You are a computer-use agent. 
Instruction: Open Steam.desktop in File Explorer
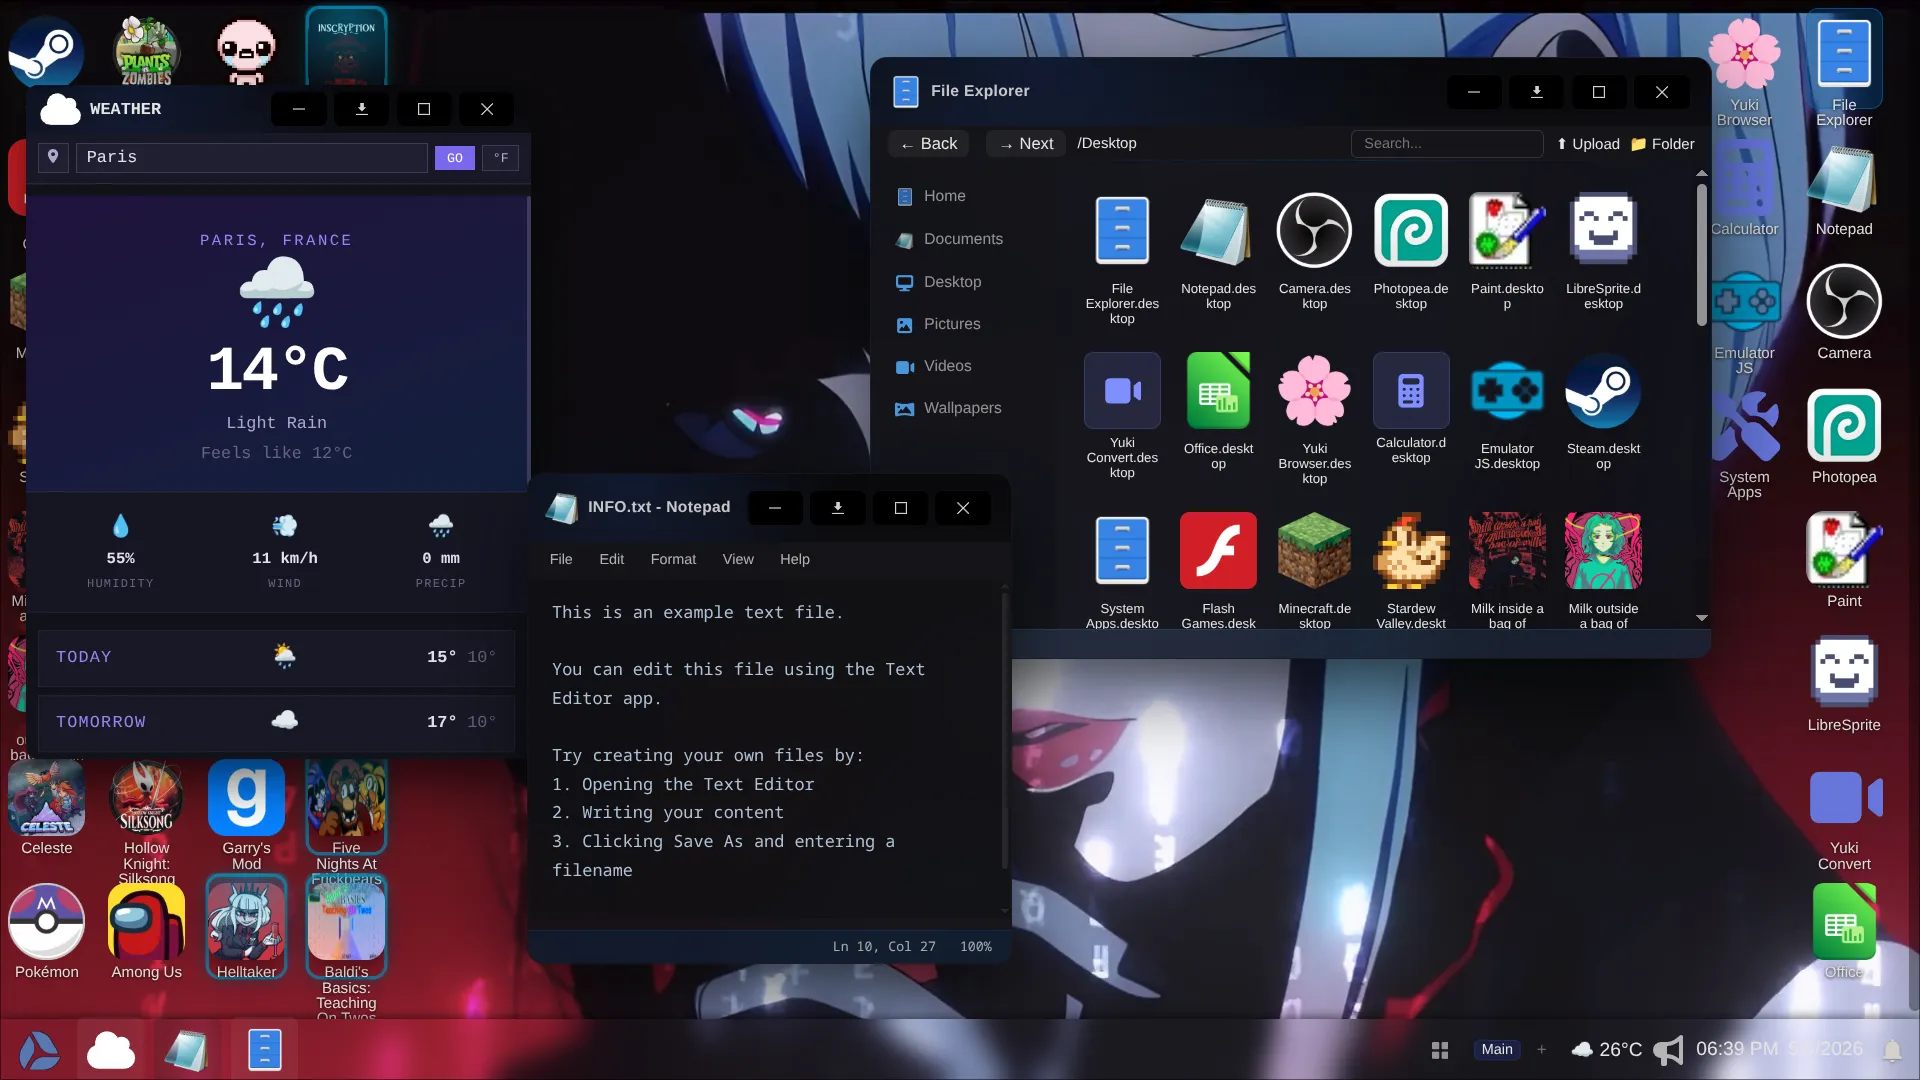click(1603, 412)
